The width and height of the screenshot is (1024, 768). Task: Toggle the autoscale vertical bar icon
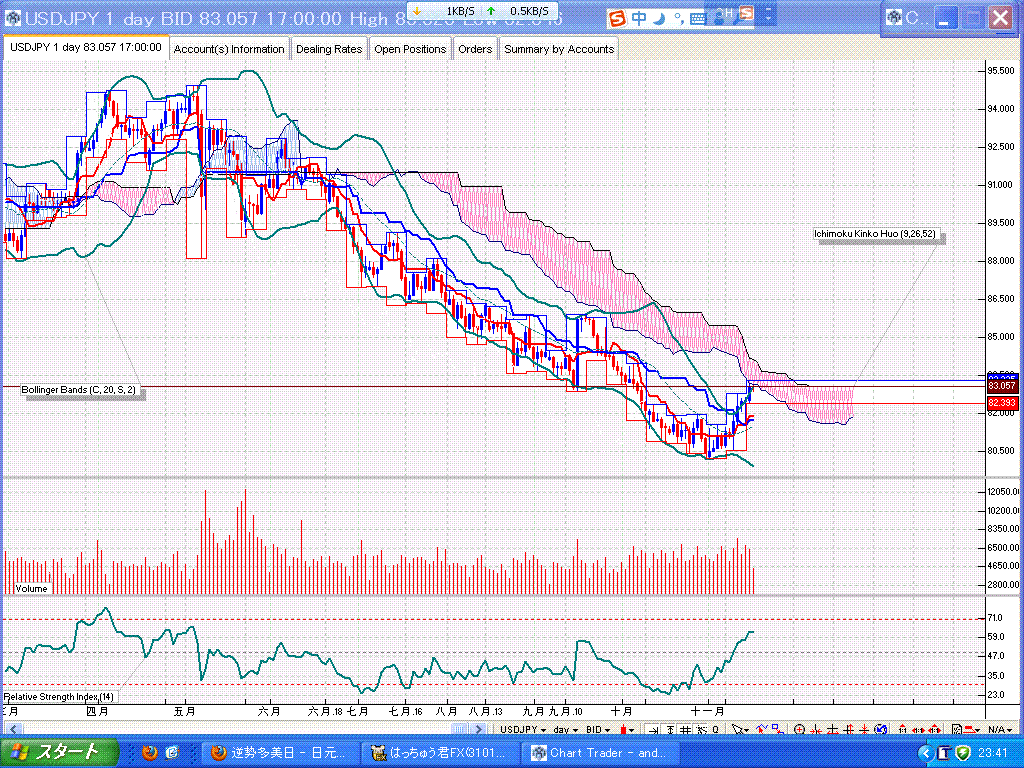coord(668,729)
